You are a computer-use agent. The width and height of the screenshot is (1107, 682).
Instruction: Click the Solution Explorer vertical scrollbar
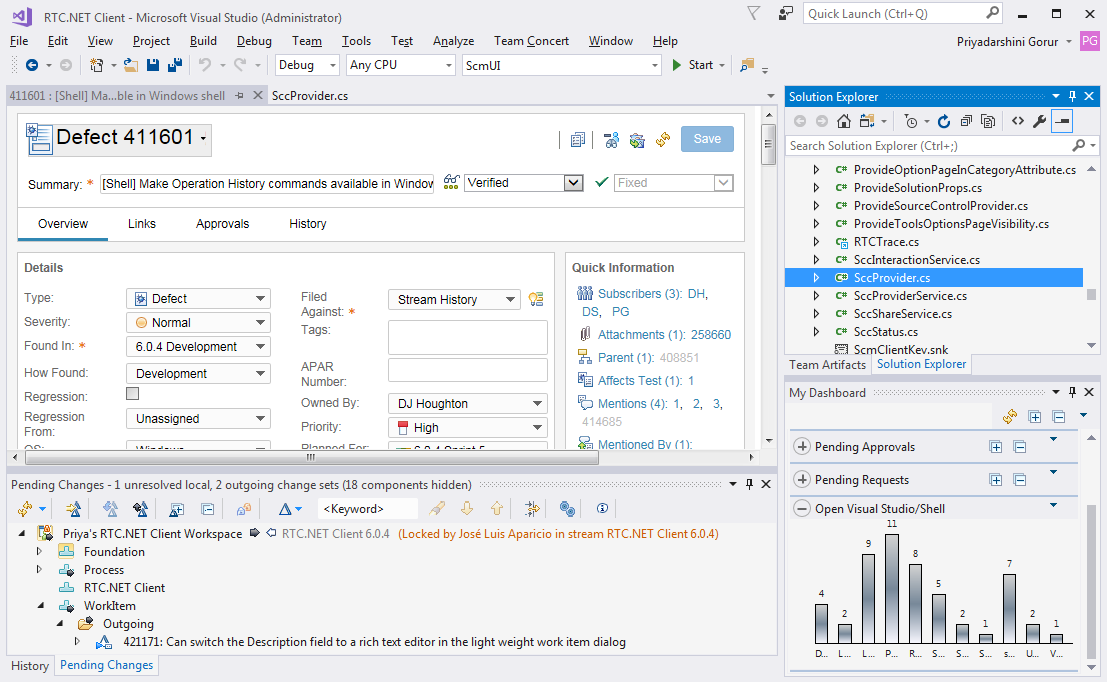pos(1091,293)
